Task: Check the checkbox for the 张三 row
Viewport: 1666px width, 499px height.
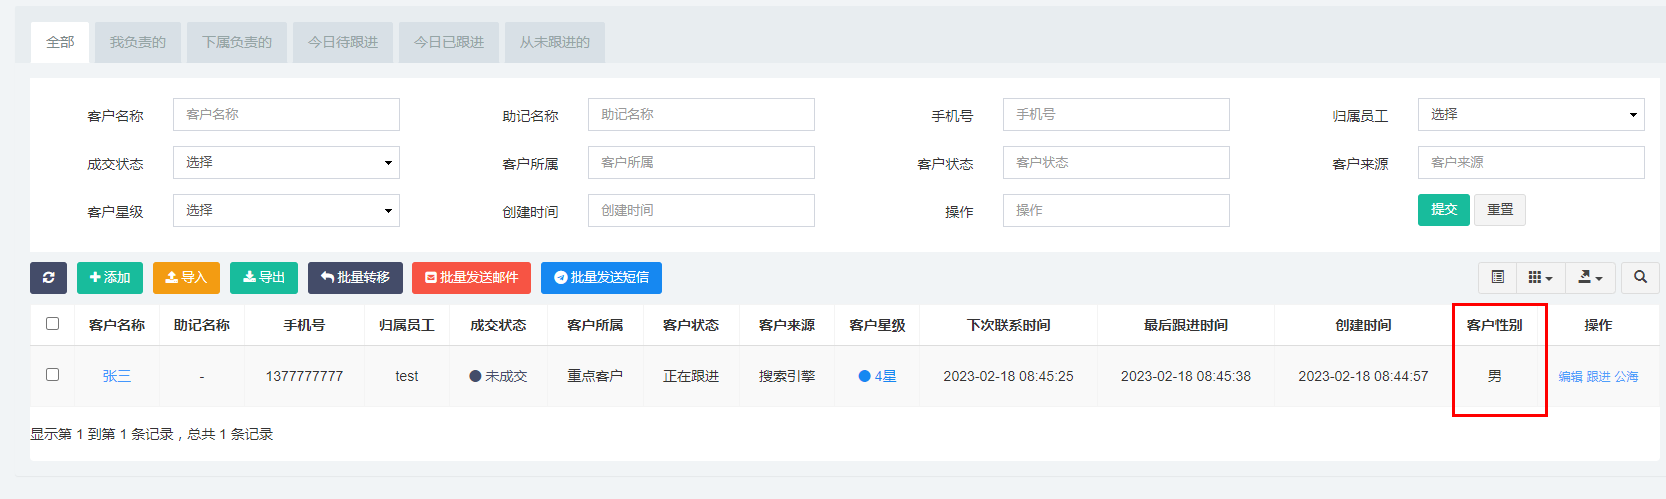Action: [x=52, y=374]
